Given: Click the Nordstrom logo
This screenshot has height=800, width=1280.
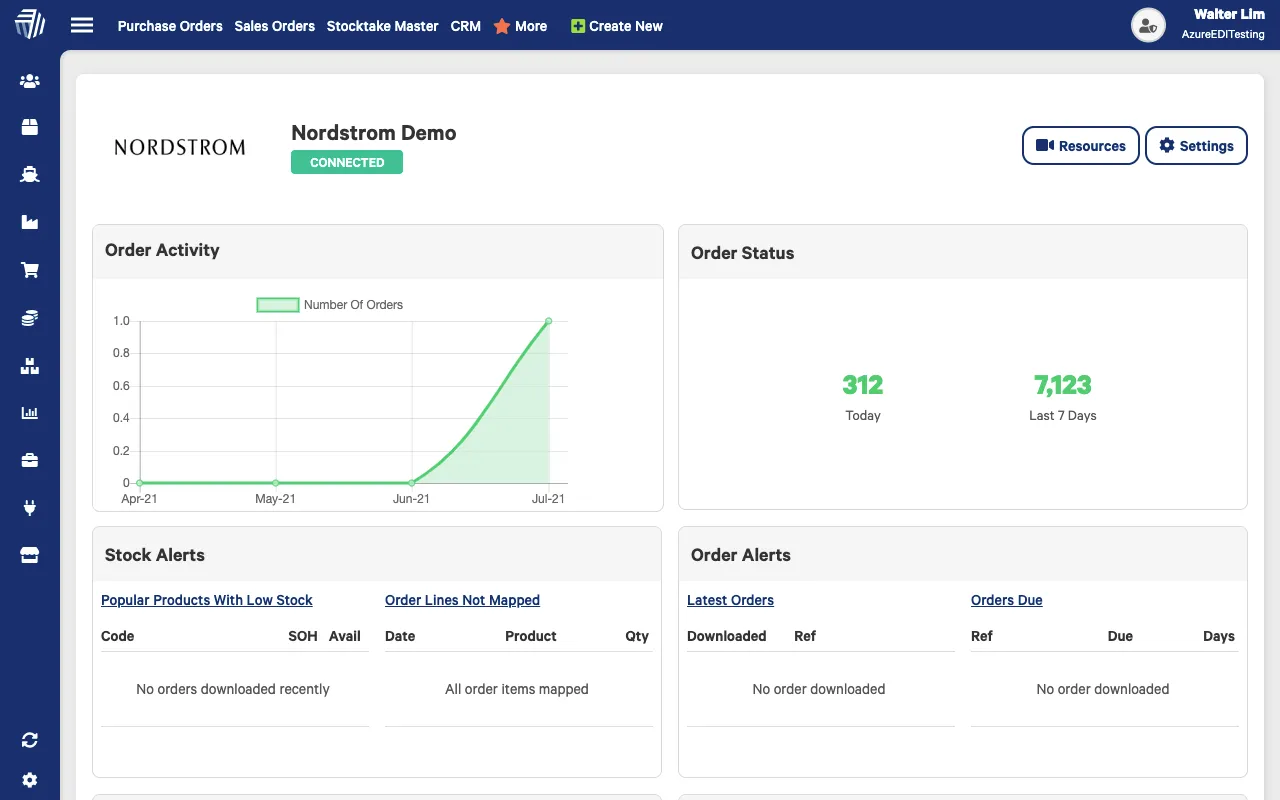Looking at the screenshot, I should 180,147.
